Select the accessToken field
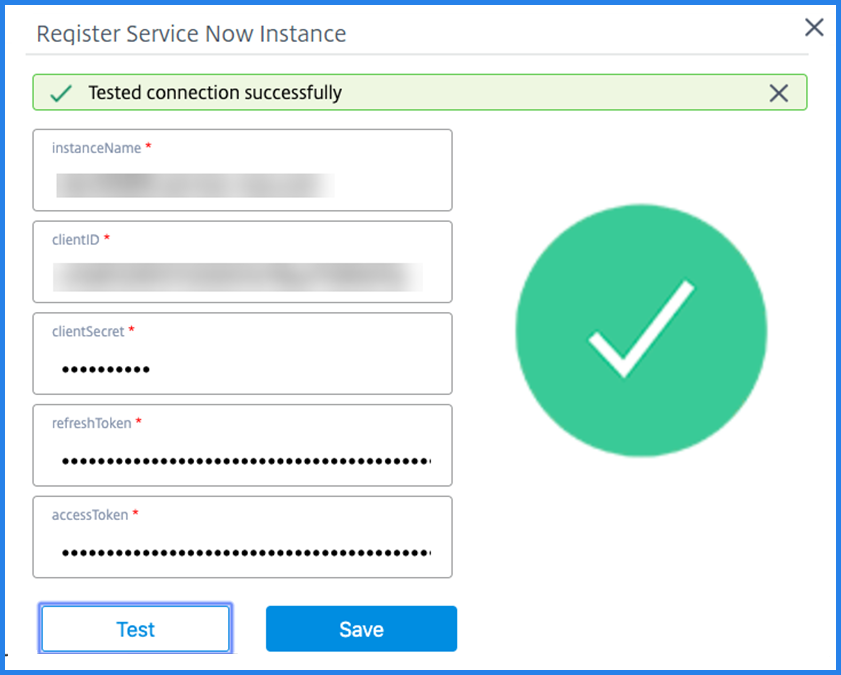 tap(242, 537)
